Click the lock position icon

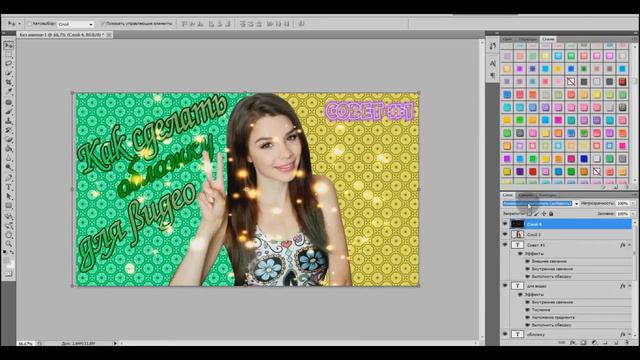(x=544, y=213)
